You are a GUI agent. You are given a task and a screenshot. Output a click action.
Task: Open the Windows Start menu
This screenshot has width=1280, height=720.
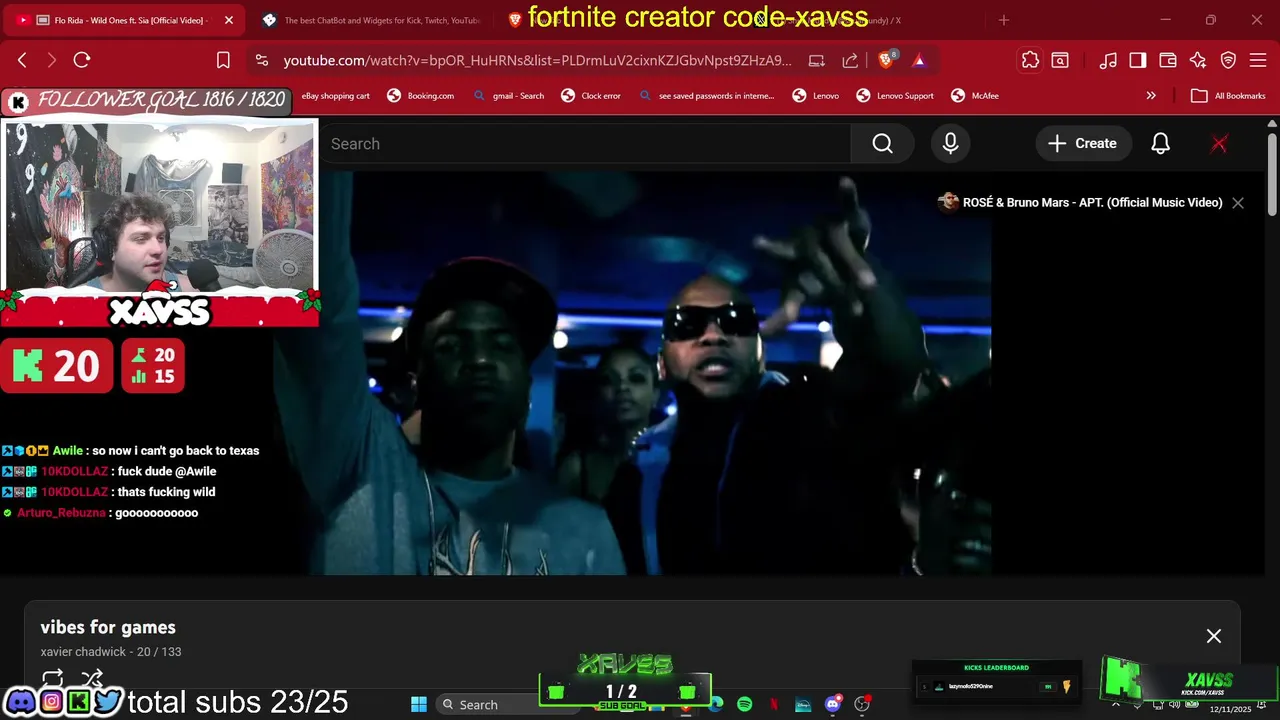(419, 705)
